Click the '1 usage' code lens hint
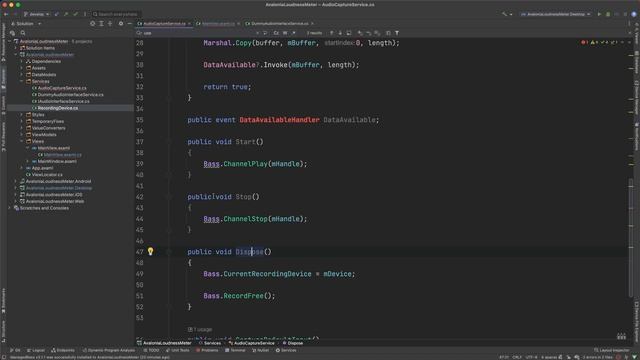 point(200,329)
